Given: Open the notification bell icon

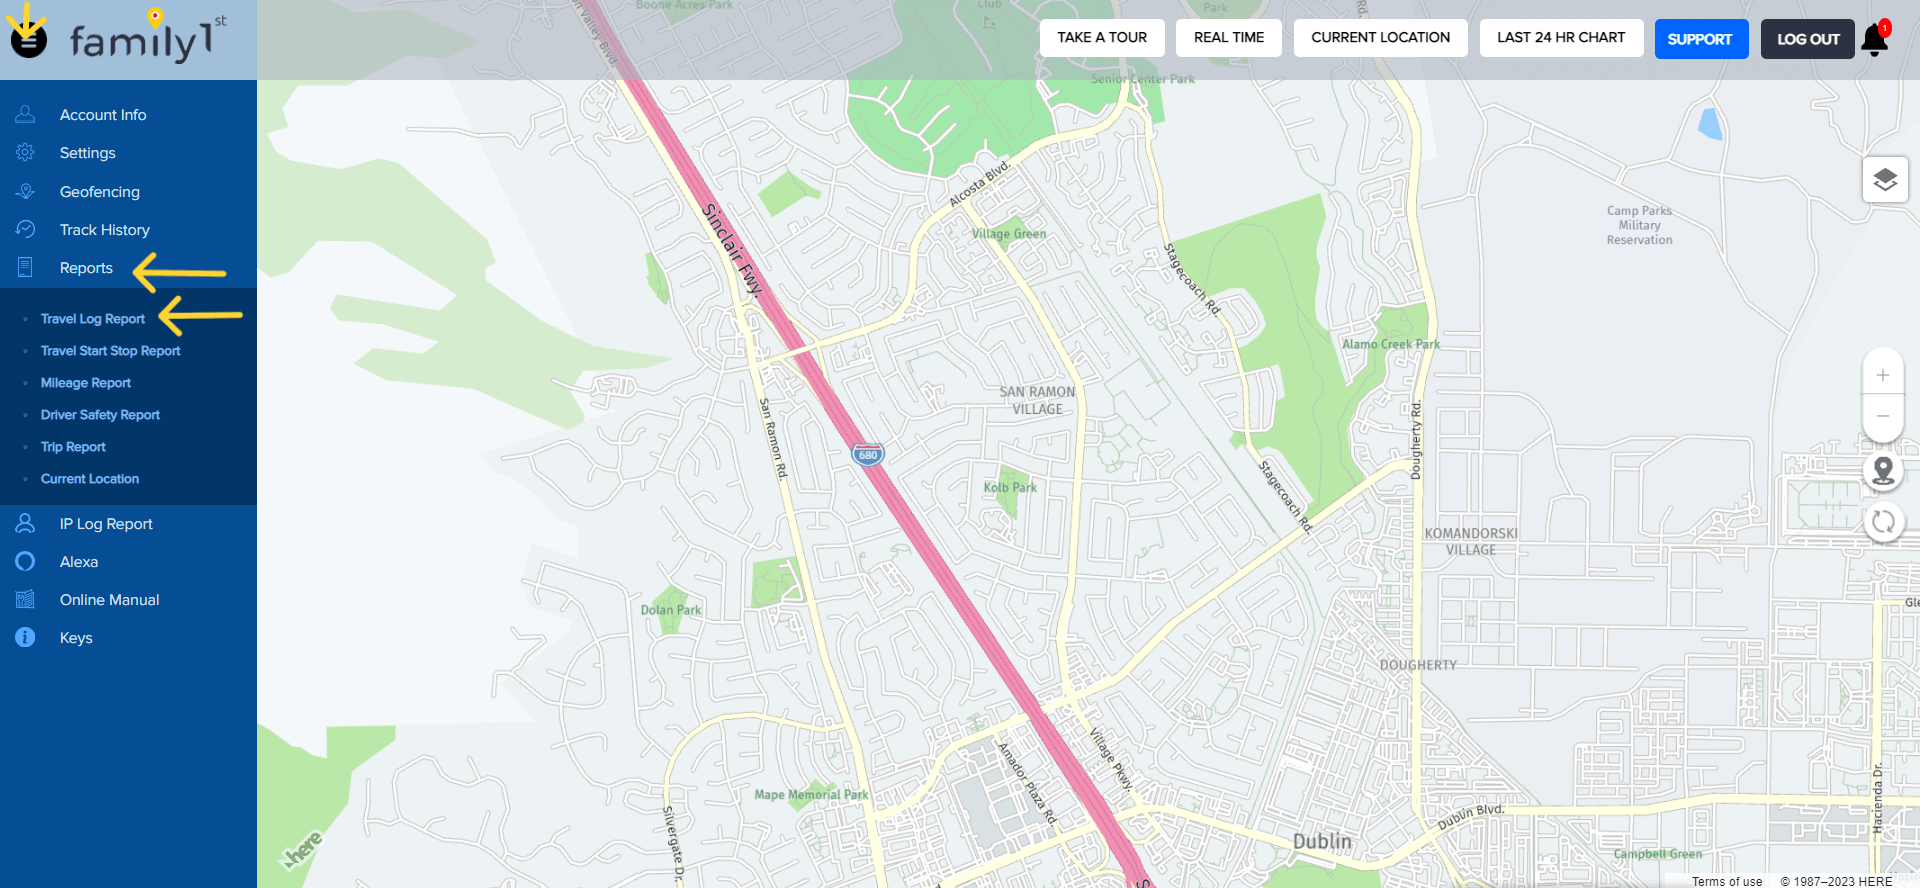Looking at the screenshot, I should click(x=1875, y=38).
